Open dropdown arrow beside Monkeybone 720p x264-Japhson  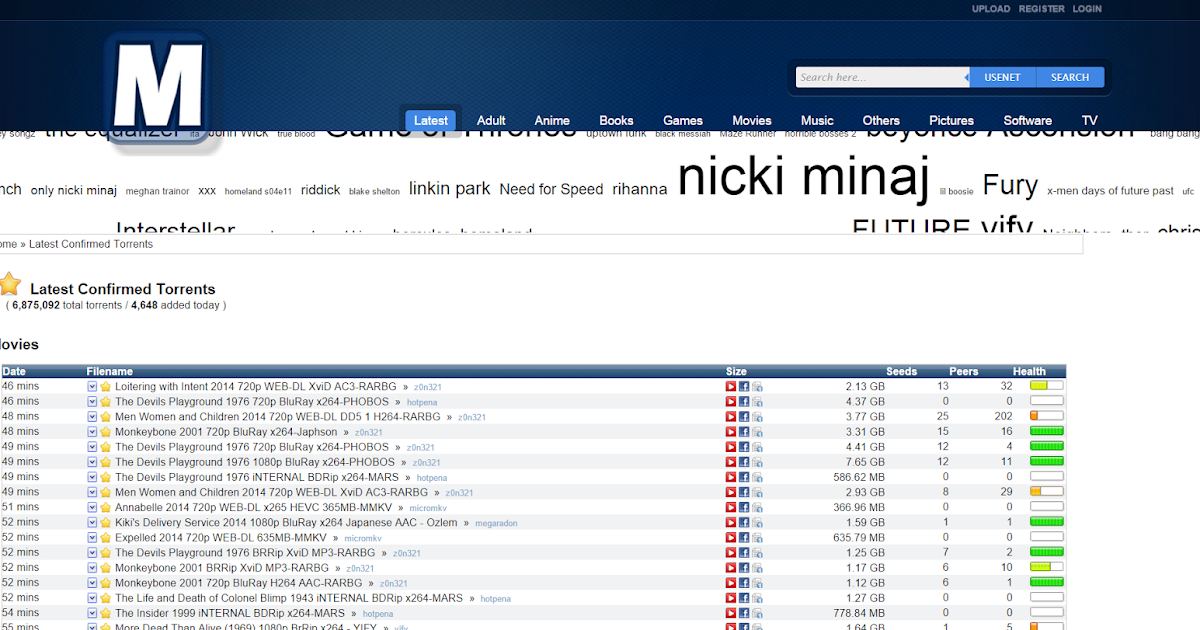(x=93, y=432)
